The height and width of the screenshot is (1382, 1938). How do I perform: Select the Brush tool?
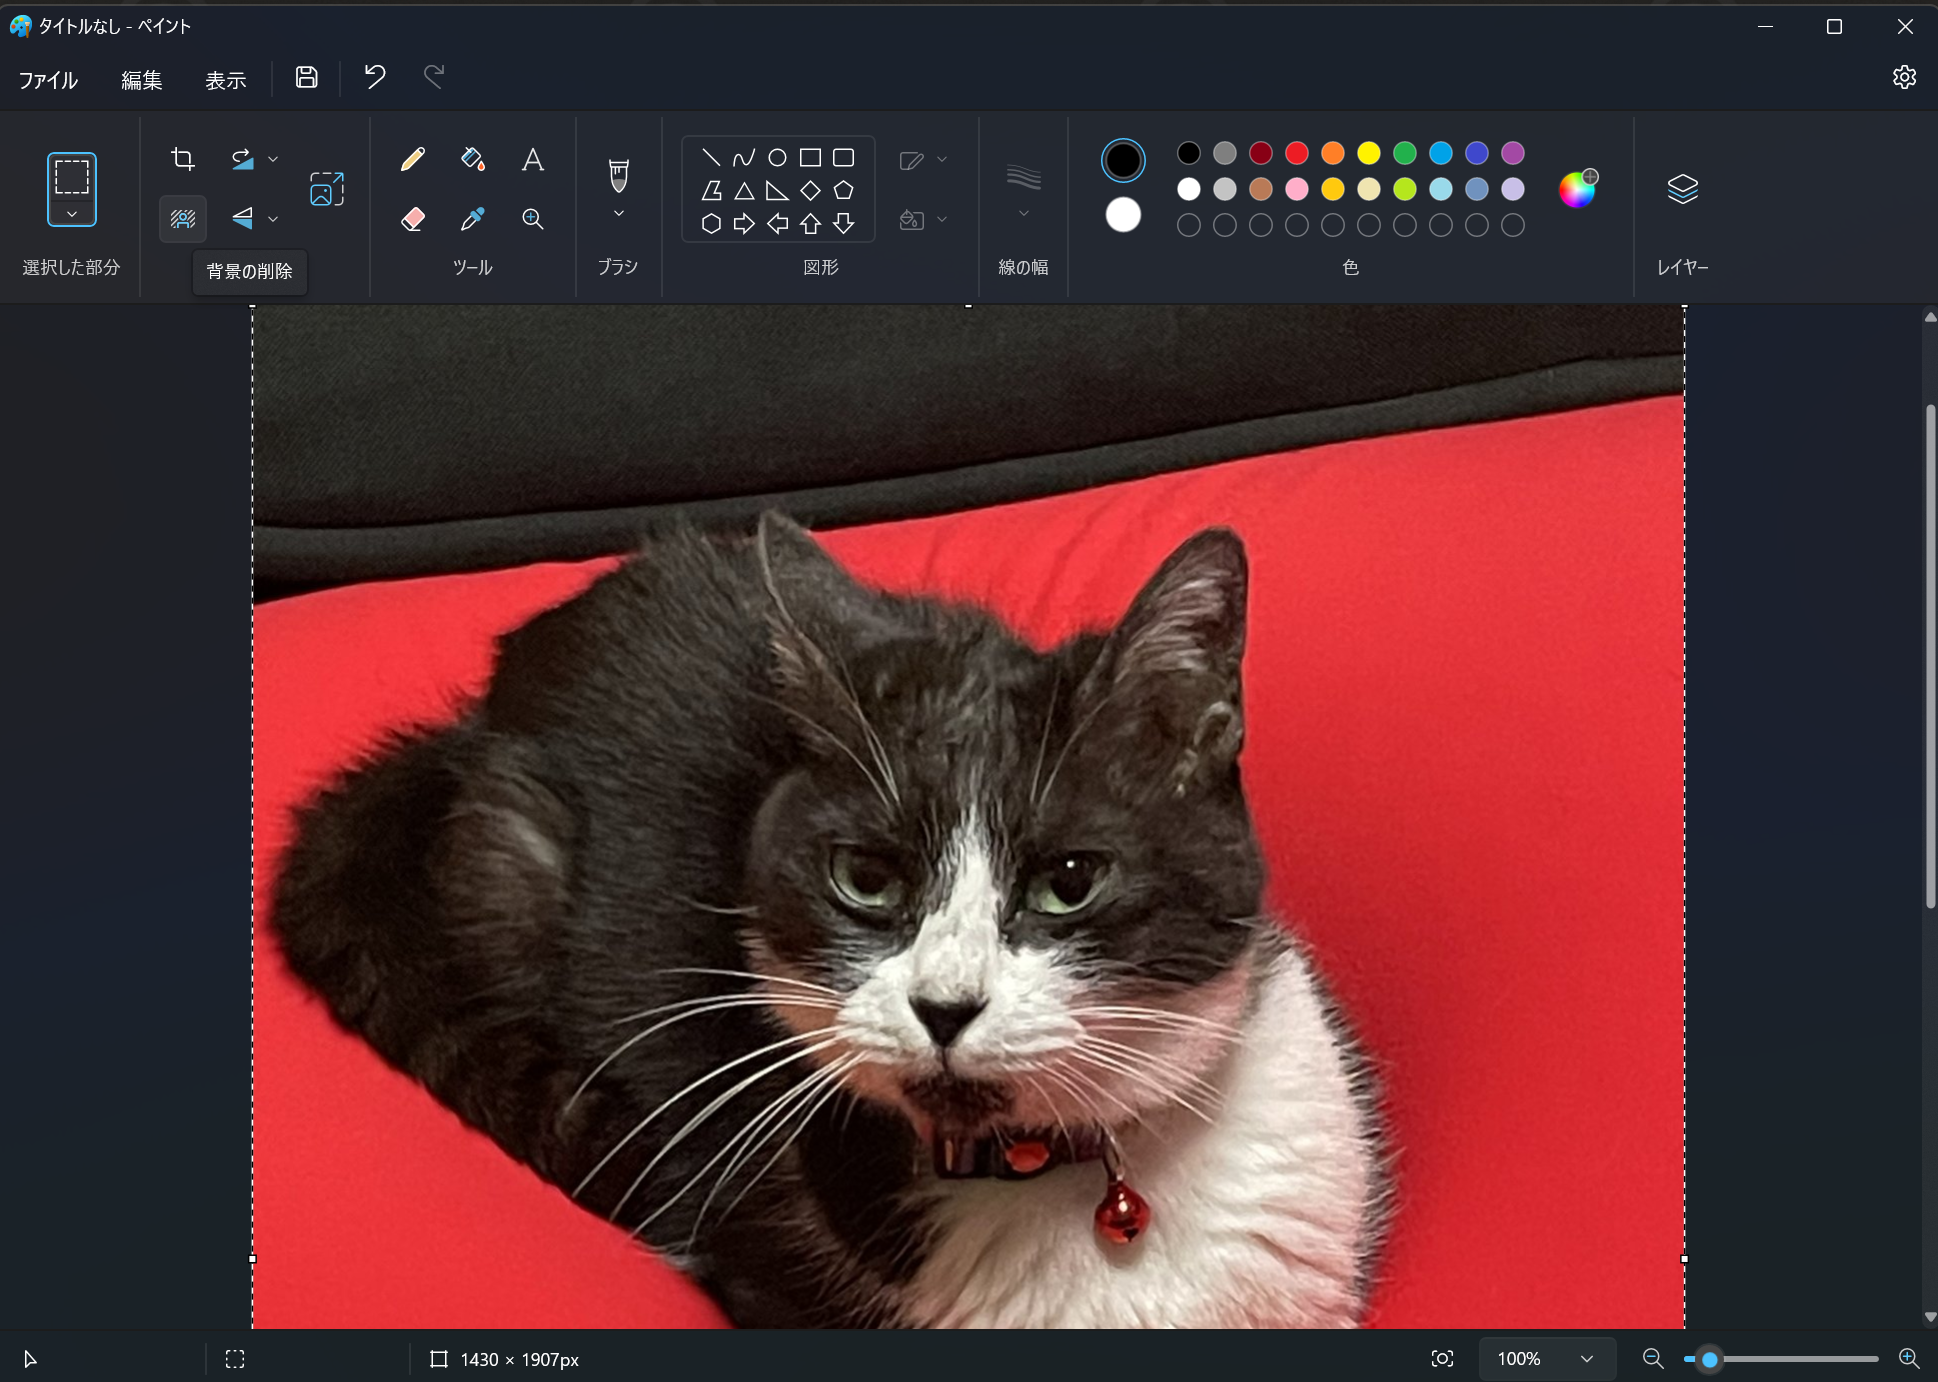click(618, 175)
